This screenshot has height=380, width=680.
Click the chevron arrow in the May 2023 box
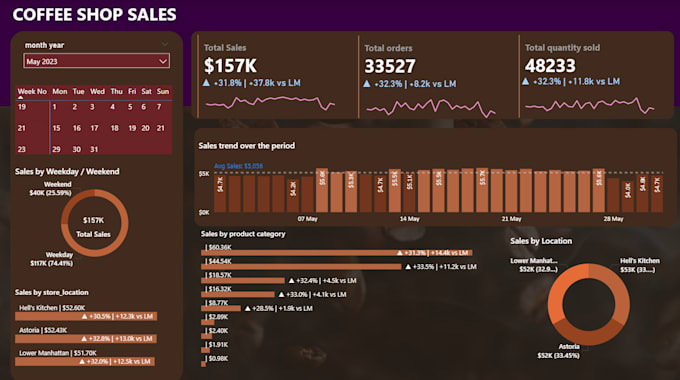163,61
